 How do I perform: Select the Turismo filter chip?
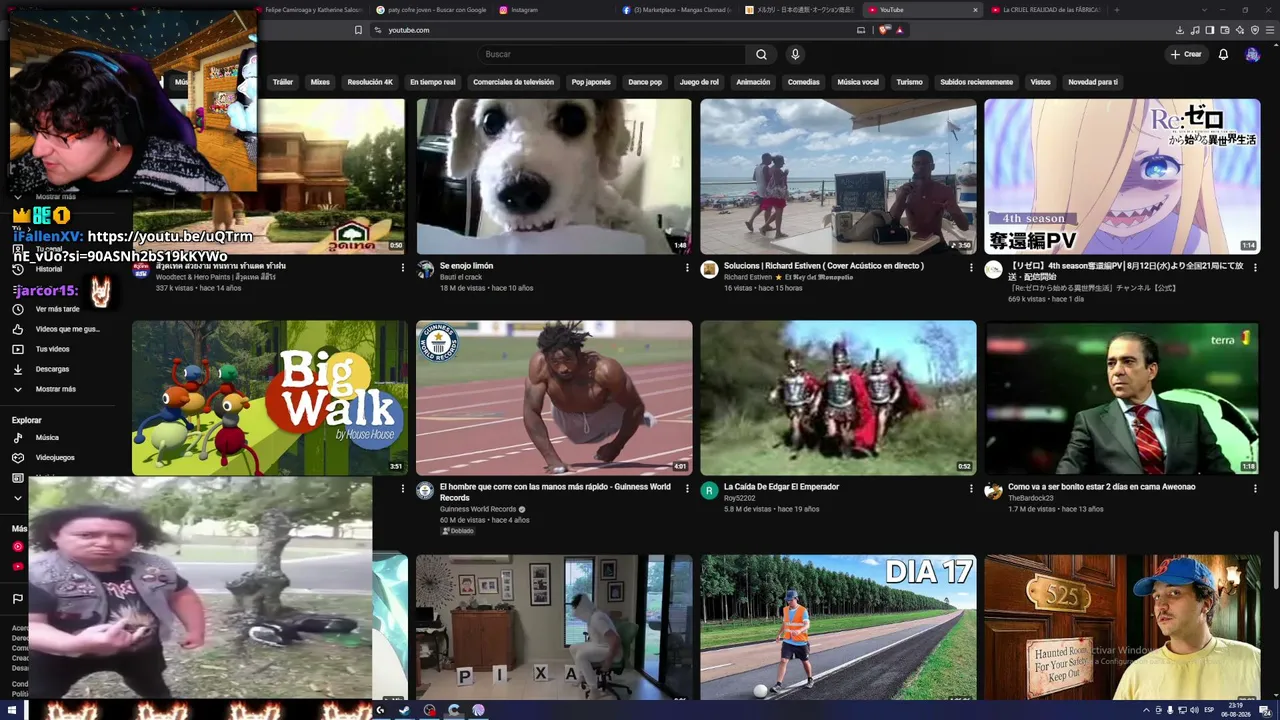click(x=909, y=82)
